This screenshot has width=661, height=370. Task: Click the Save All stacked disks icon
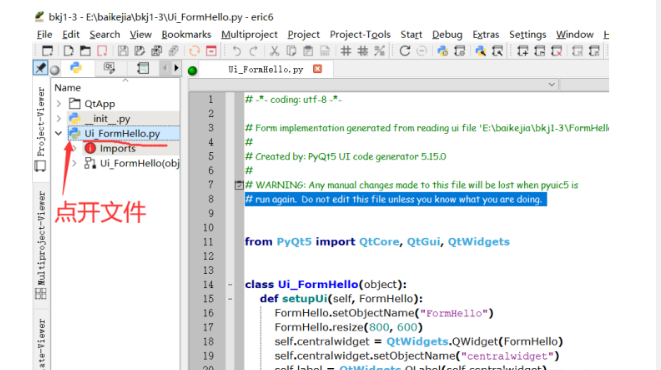pos(156,51)
